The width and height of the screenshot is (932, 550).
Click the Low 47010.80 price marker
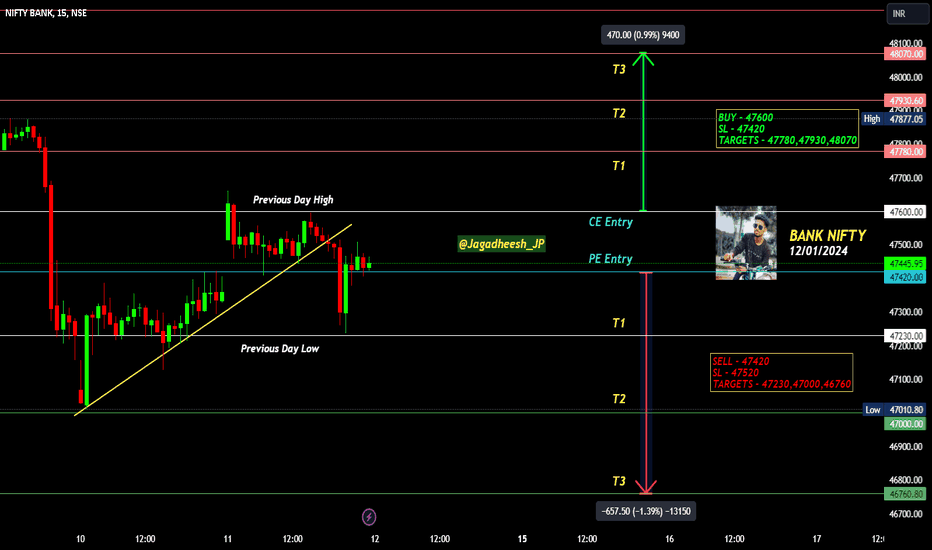click(x=894, y=410)
